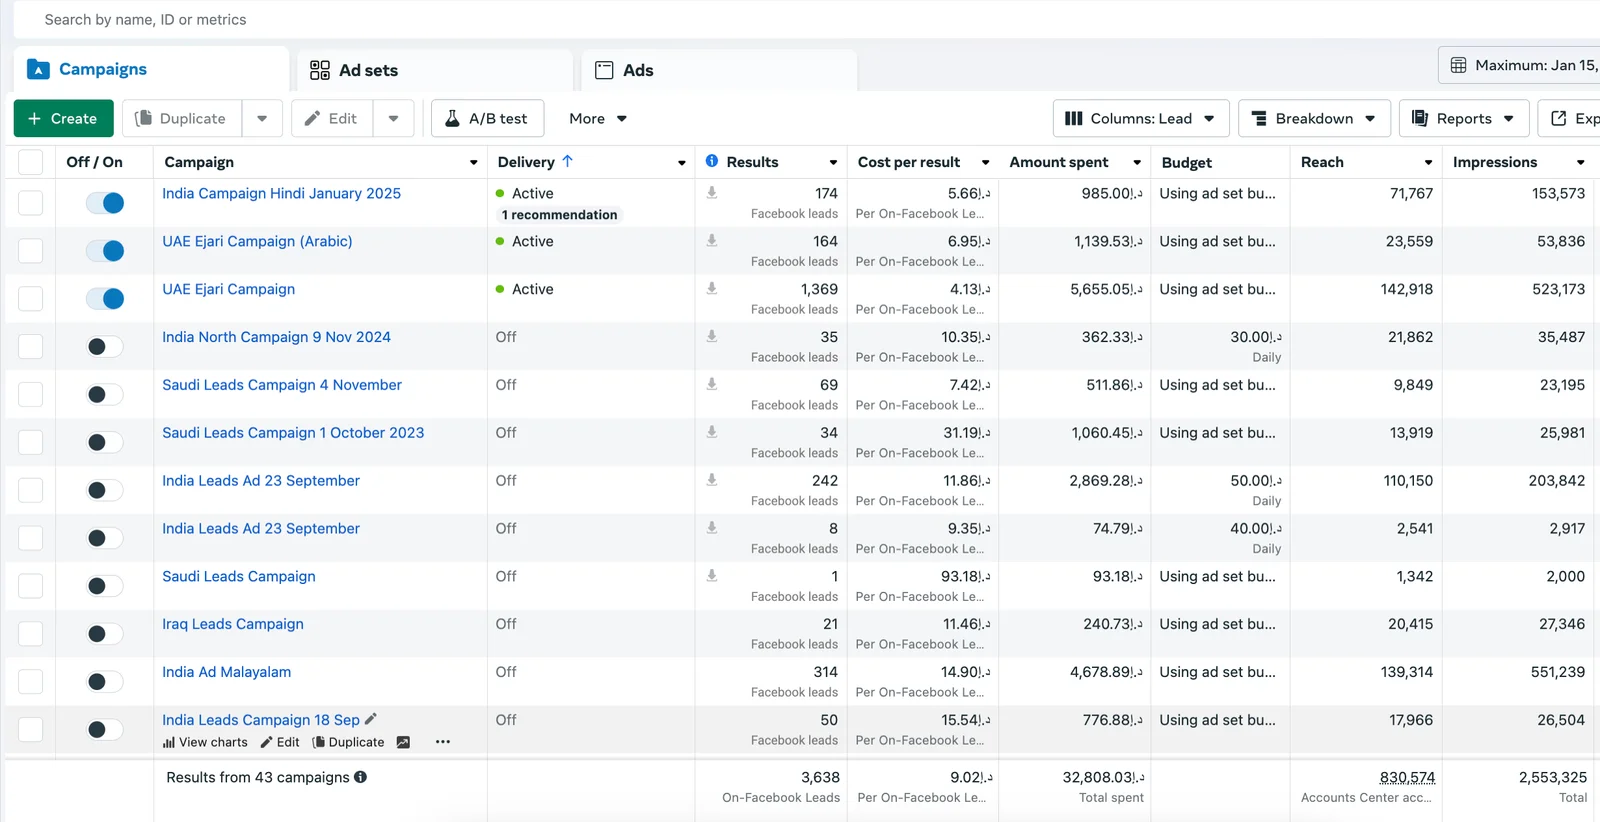The height and width of the screenshot is (822, 1600).
Task: Open the Columns: Lead dropdown
Action: [x=1139, y=118]
